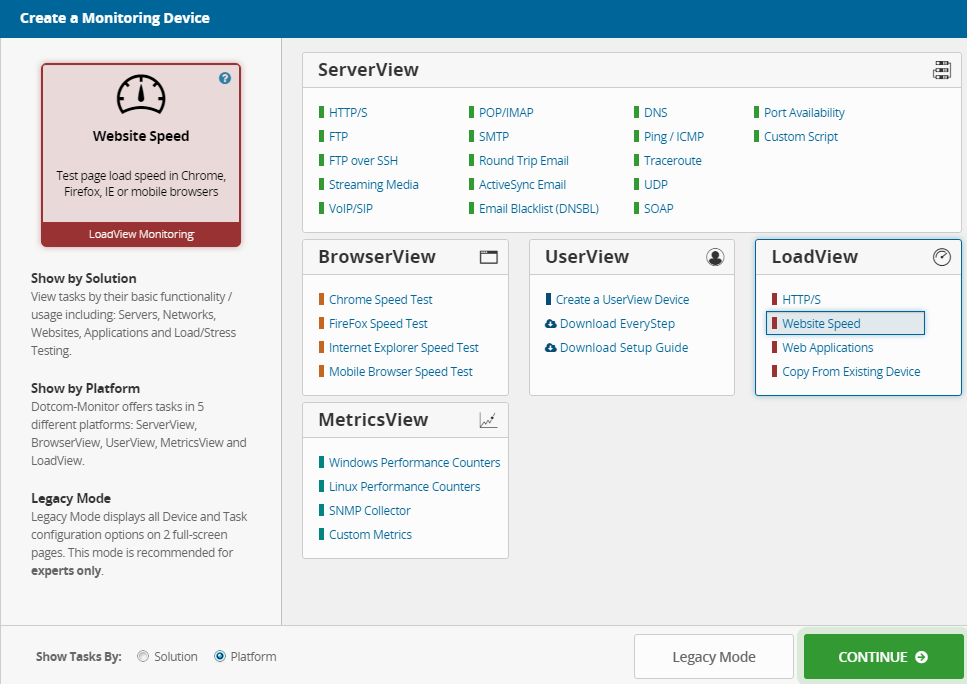The width and height of the screenshot is (967, 684).
Task: Click the Show by Solution heading
Action: coord(84,278)
